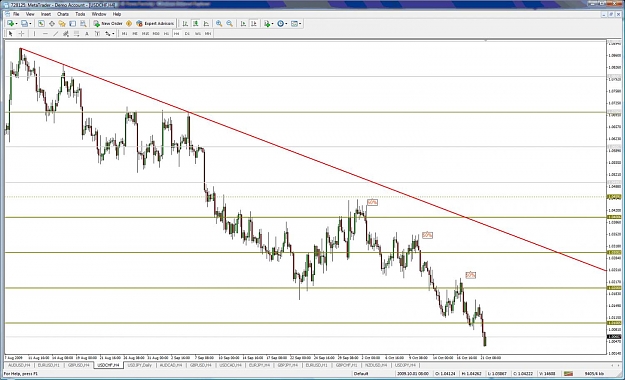Toggle chart shift from right border
This screenshot has width=625, height=380.
254,24
